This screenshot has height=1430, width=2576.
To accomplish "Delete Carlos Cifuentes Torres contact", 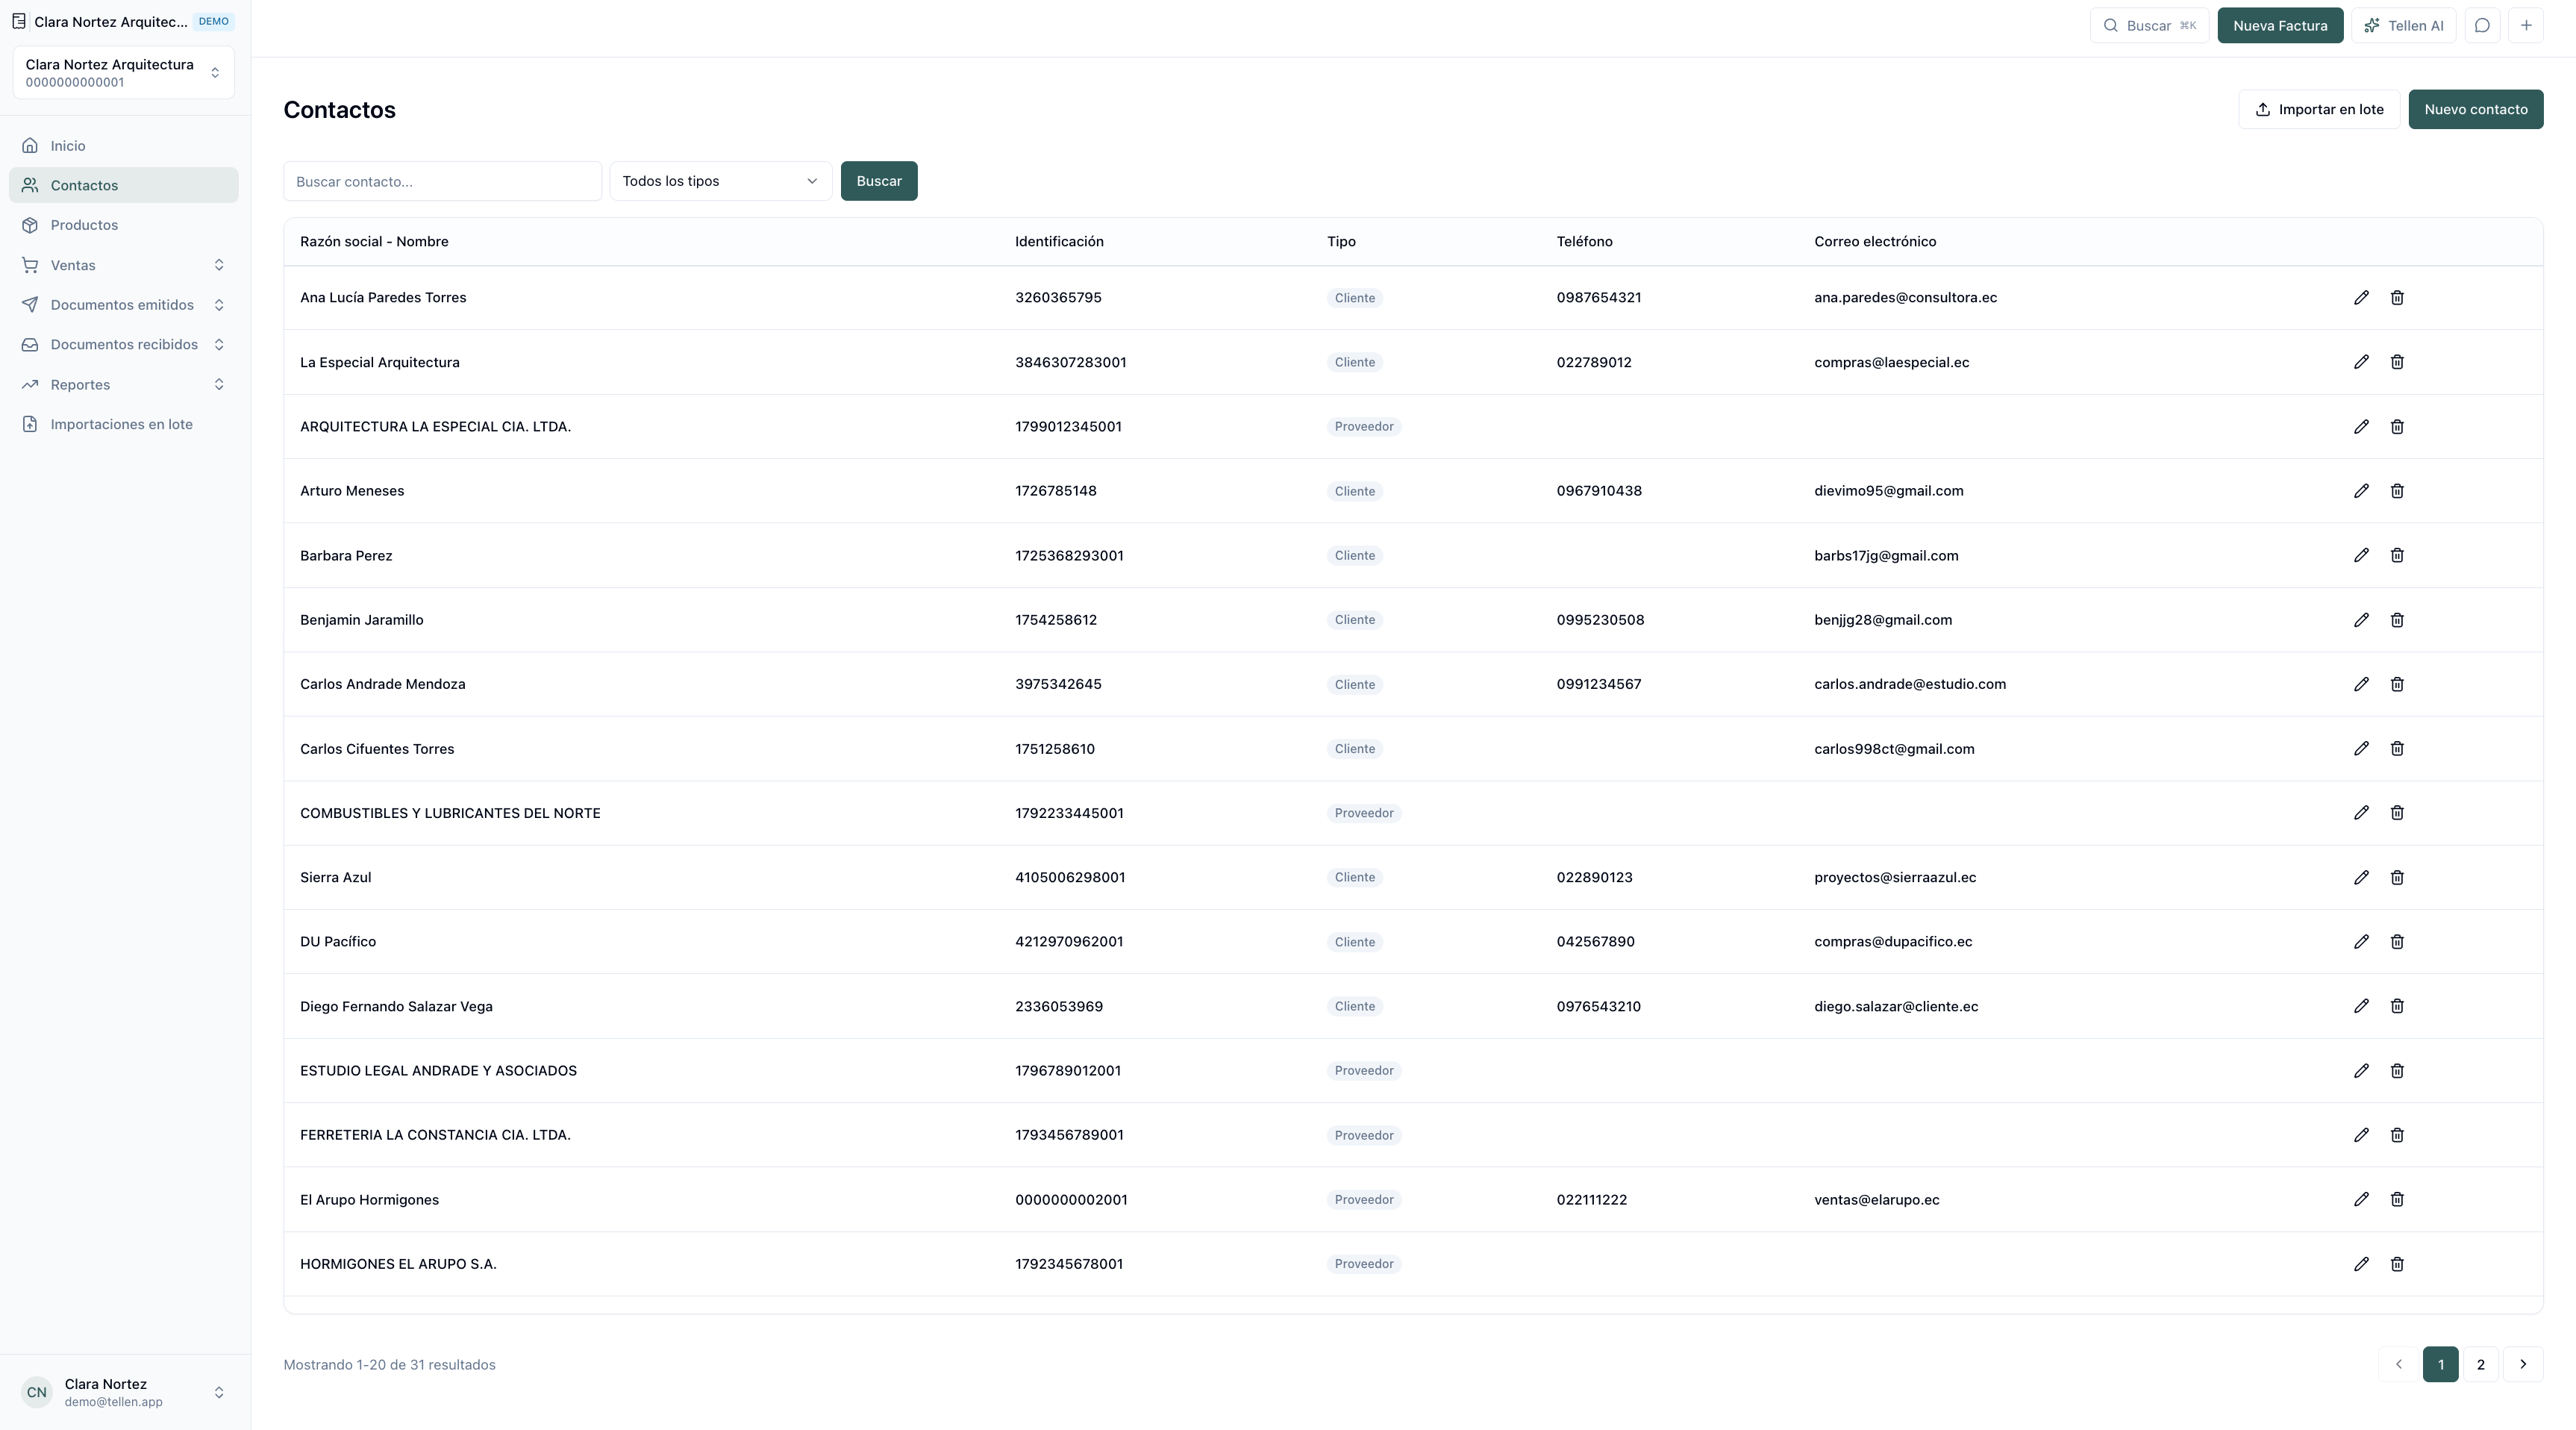I will pyautogui.click(x=2397, y=748).
